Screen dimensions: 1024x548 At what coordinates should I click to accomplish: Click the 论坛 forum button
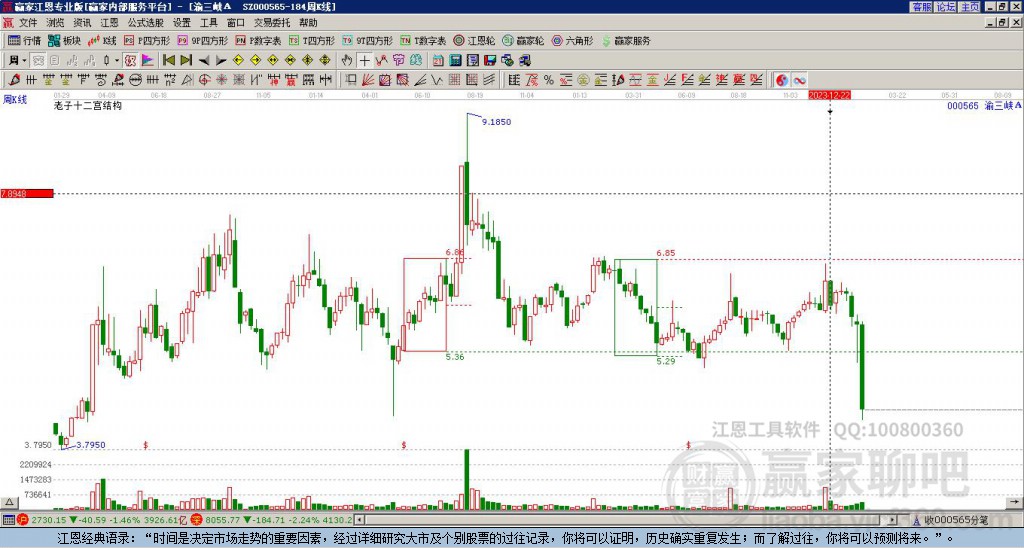(945, 6)
